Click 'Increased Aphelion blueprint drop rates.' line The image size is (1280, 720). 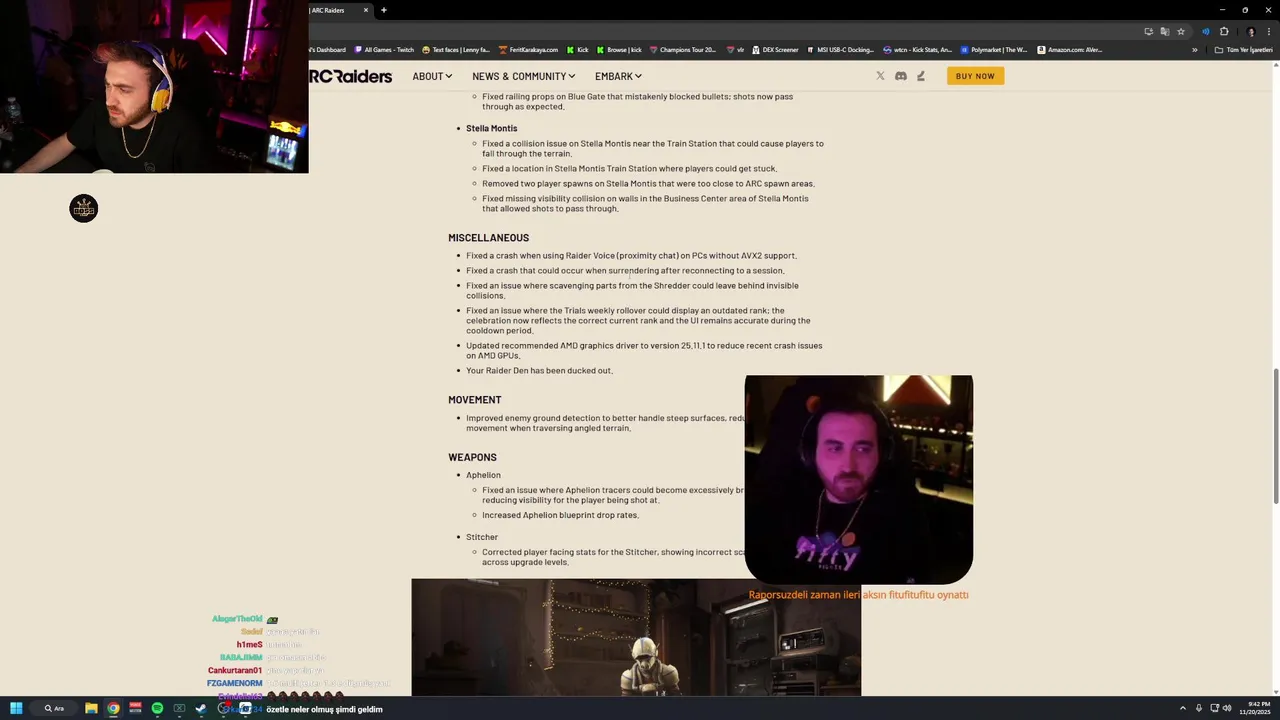(560, 515)
